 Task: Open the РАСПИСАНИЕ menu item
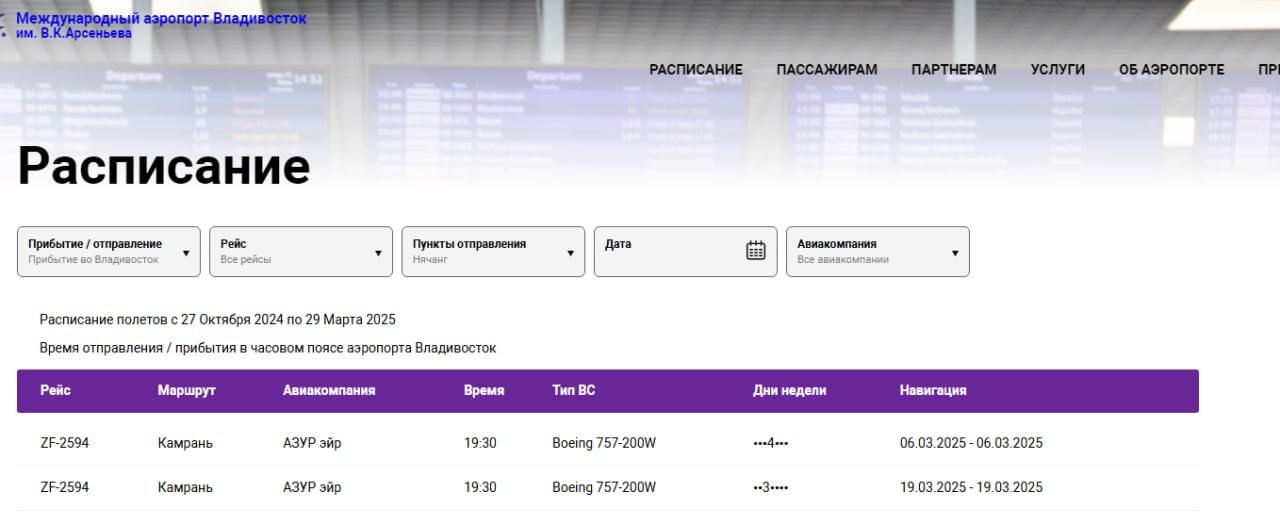[x=696, y=69]
